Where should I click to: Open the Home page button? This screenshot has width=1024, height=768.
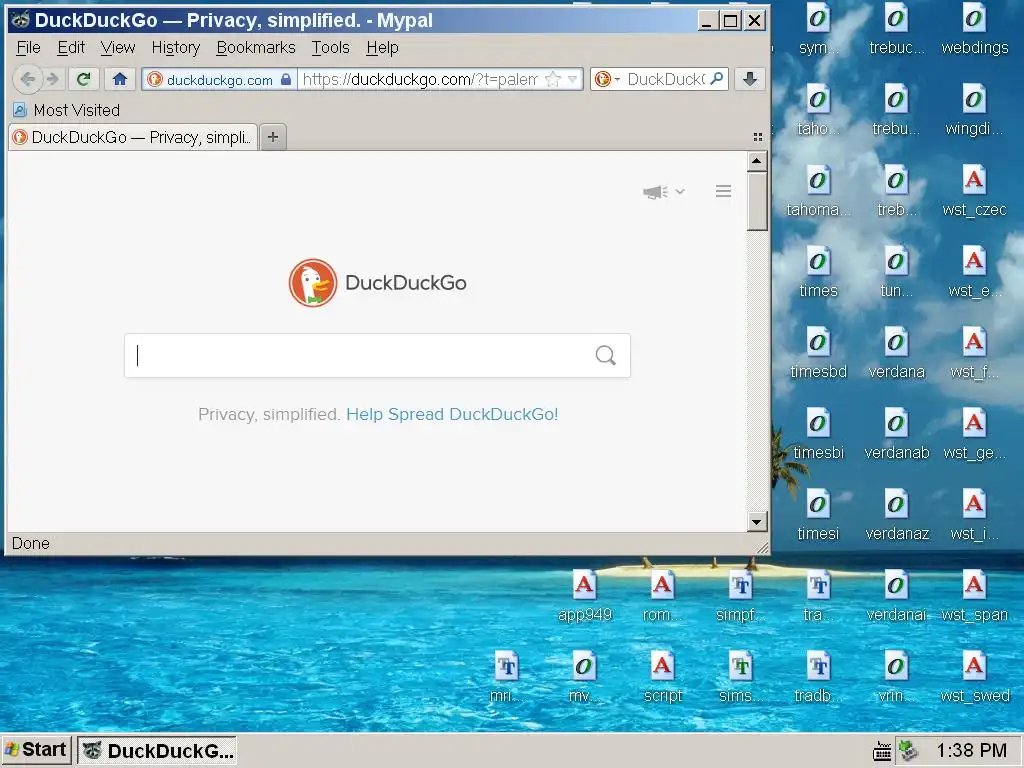coord(120,80)
